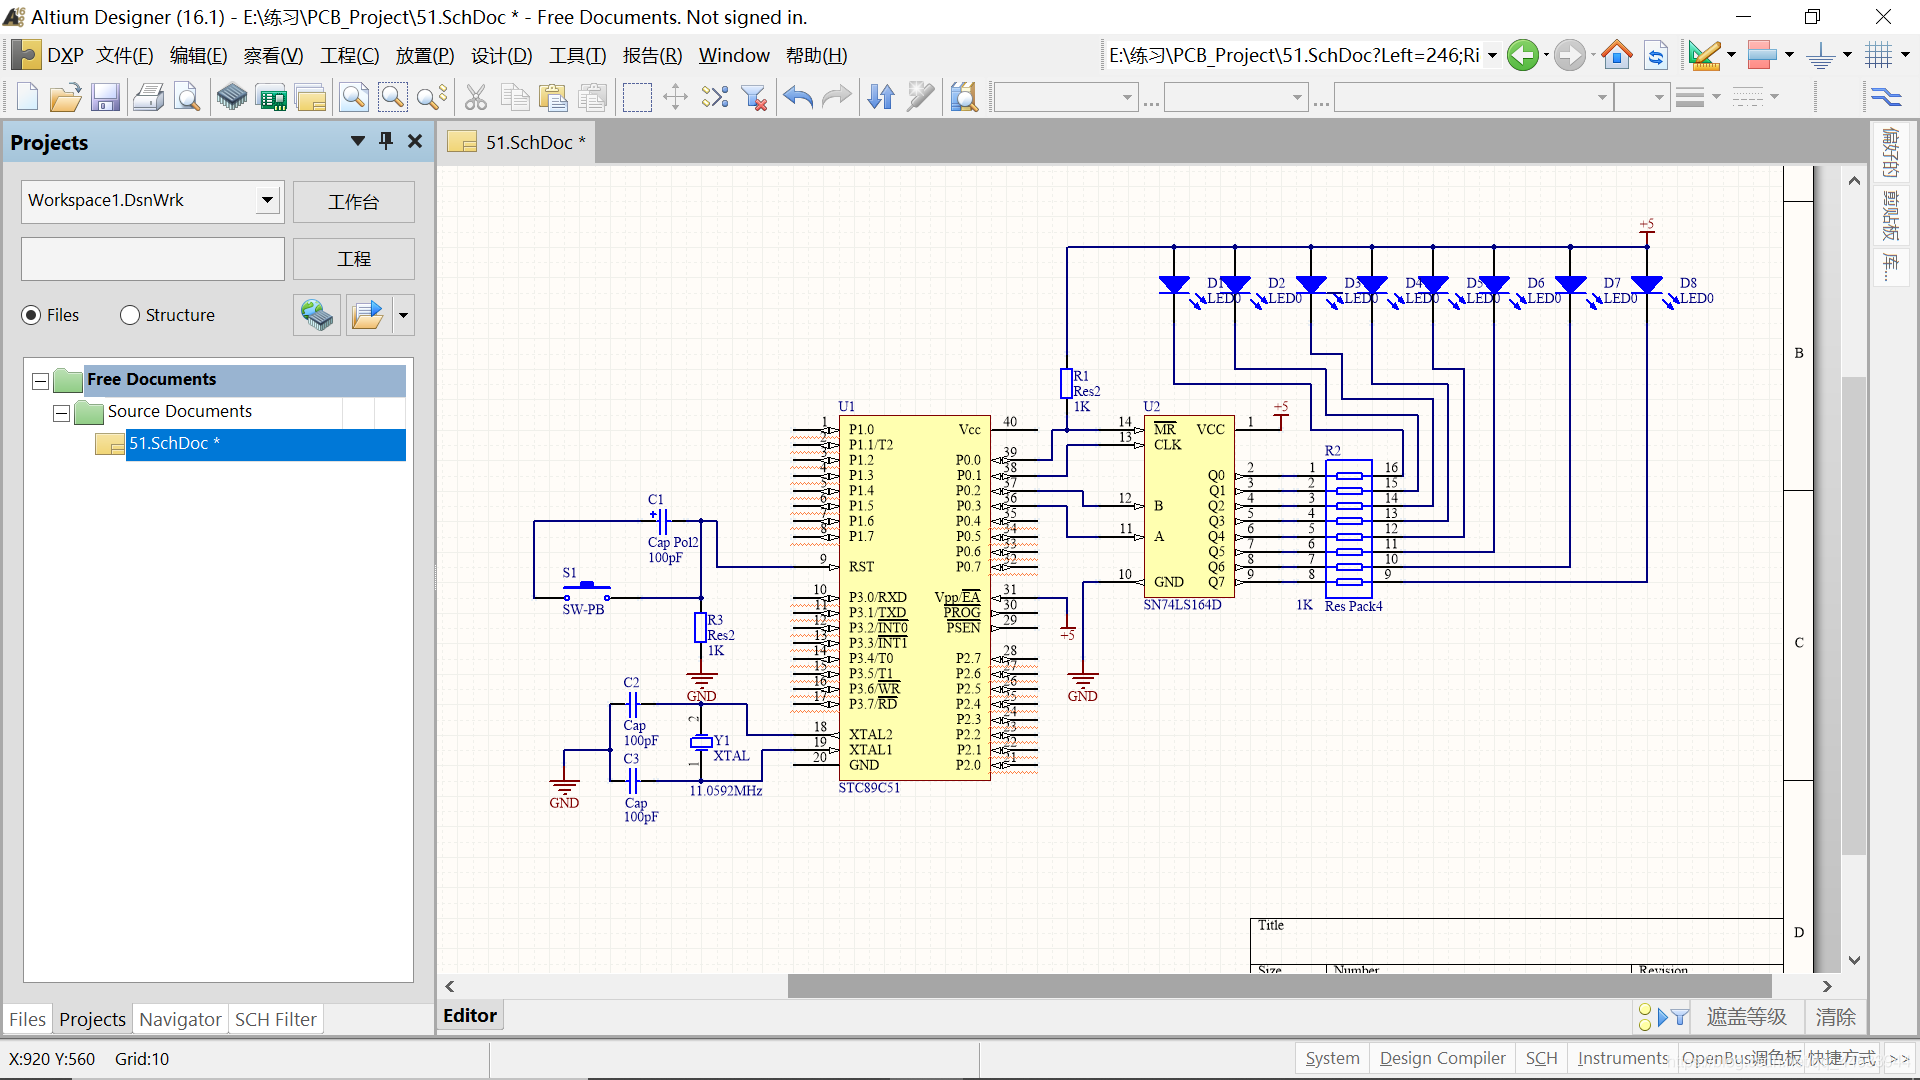The width and height of the screenshot is (1920, 1080).
Task: Zoom area with the dashed-box magnifier icon
Action: tap(392, 97)
